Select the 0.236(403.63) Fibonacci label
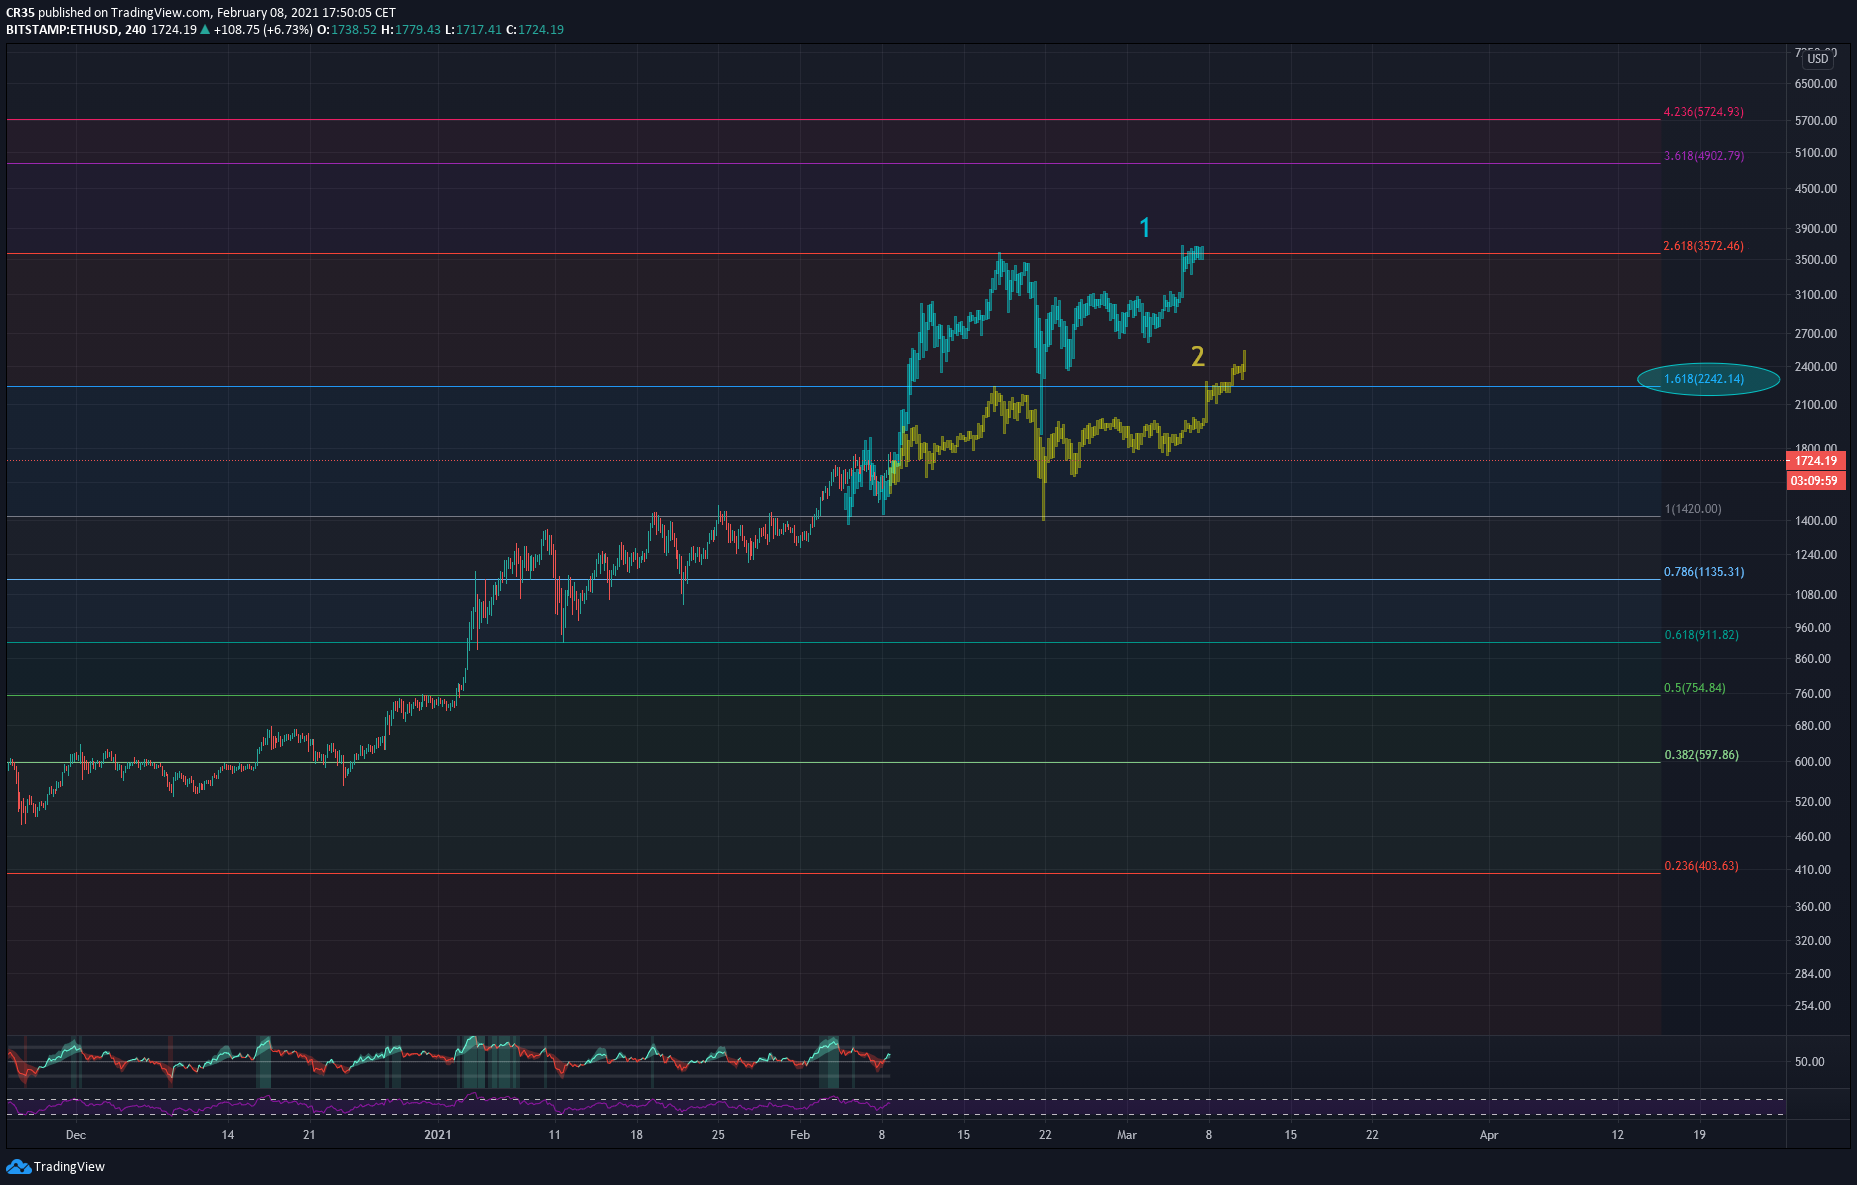1857x1185 pixels. 1701,866
